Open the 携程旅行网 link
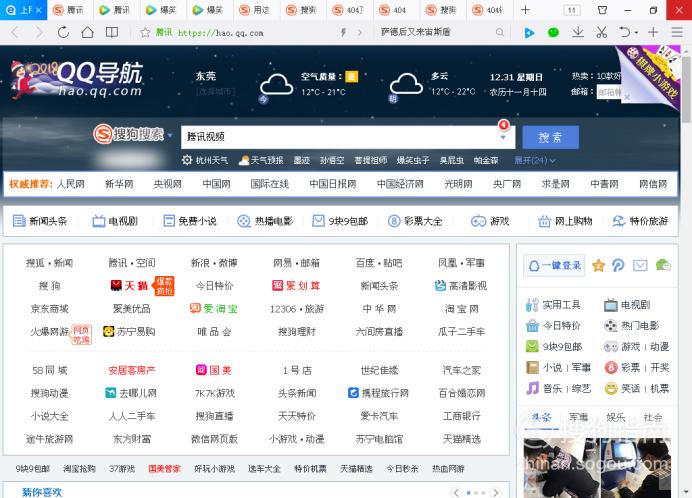 point(379,392)
